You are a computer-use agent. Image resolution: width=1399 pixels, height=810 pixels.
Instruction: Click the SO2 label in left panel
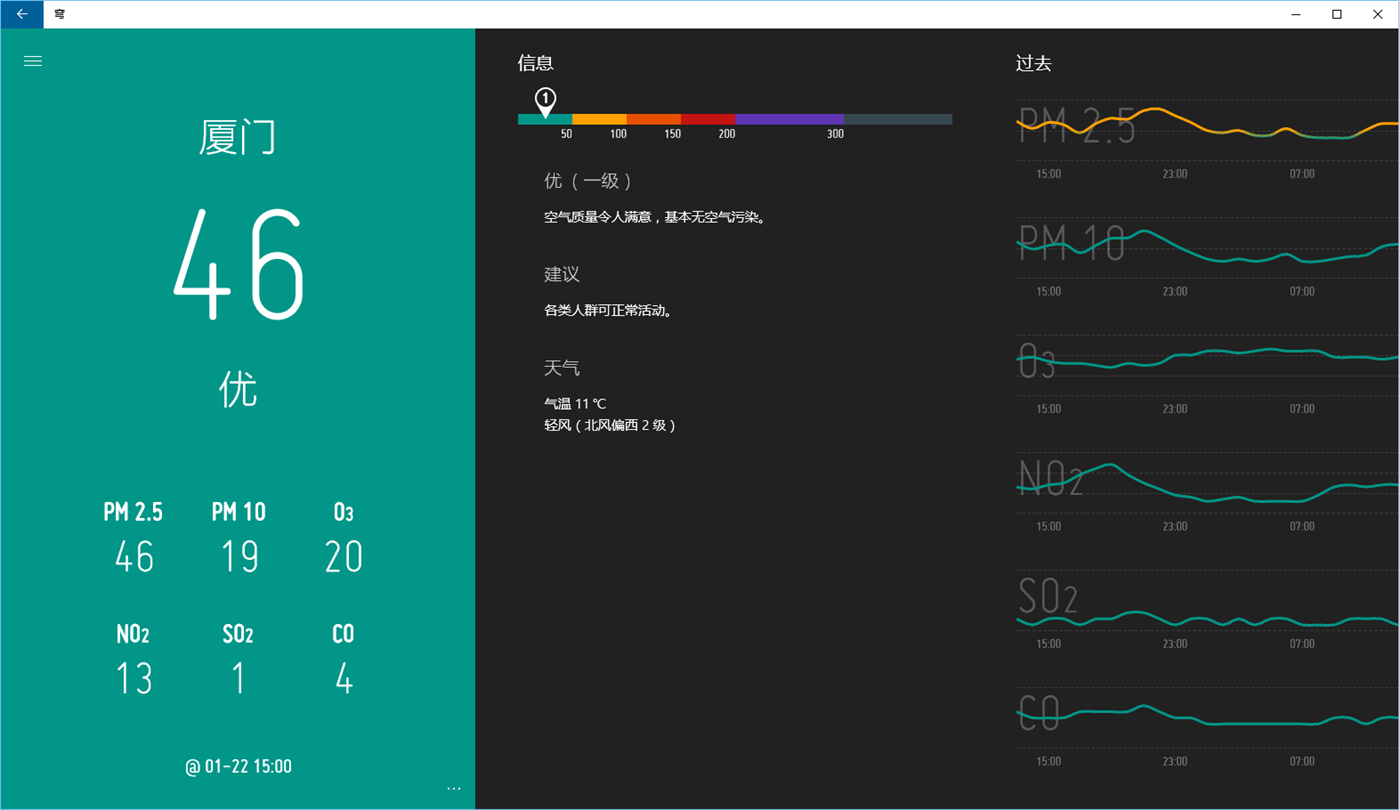238,634
